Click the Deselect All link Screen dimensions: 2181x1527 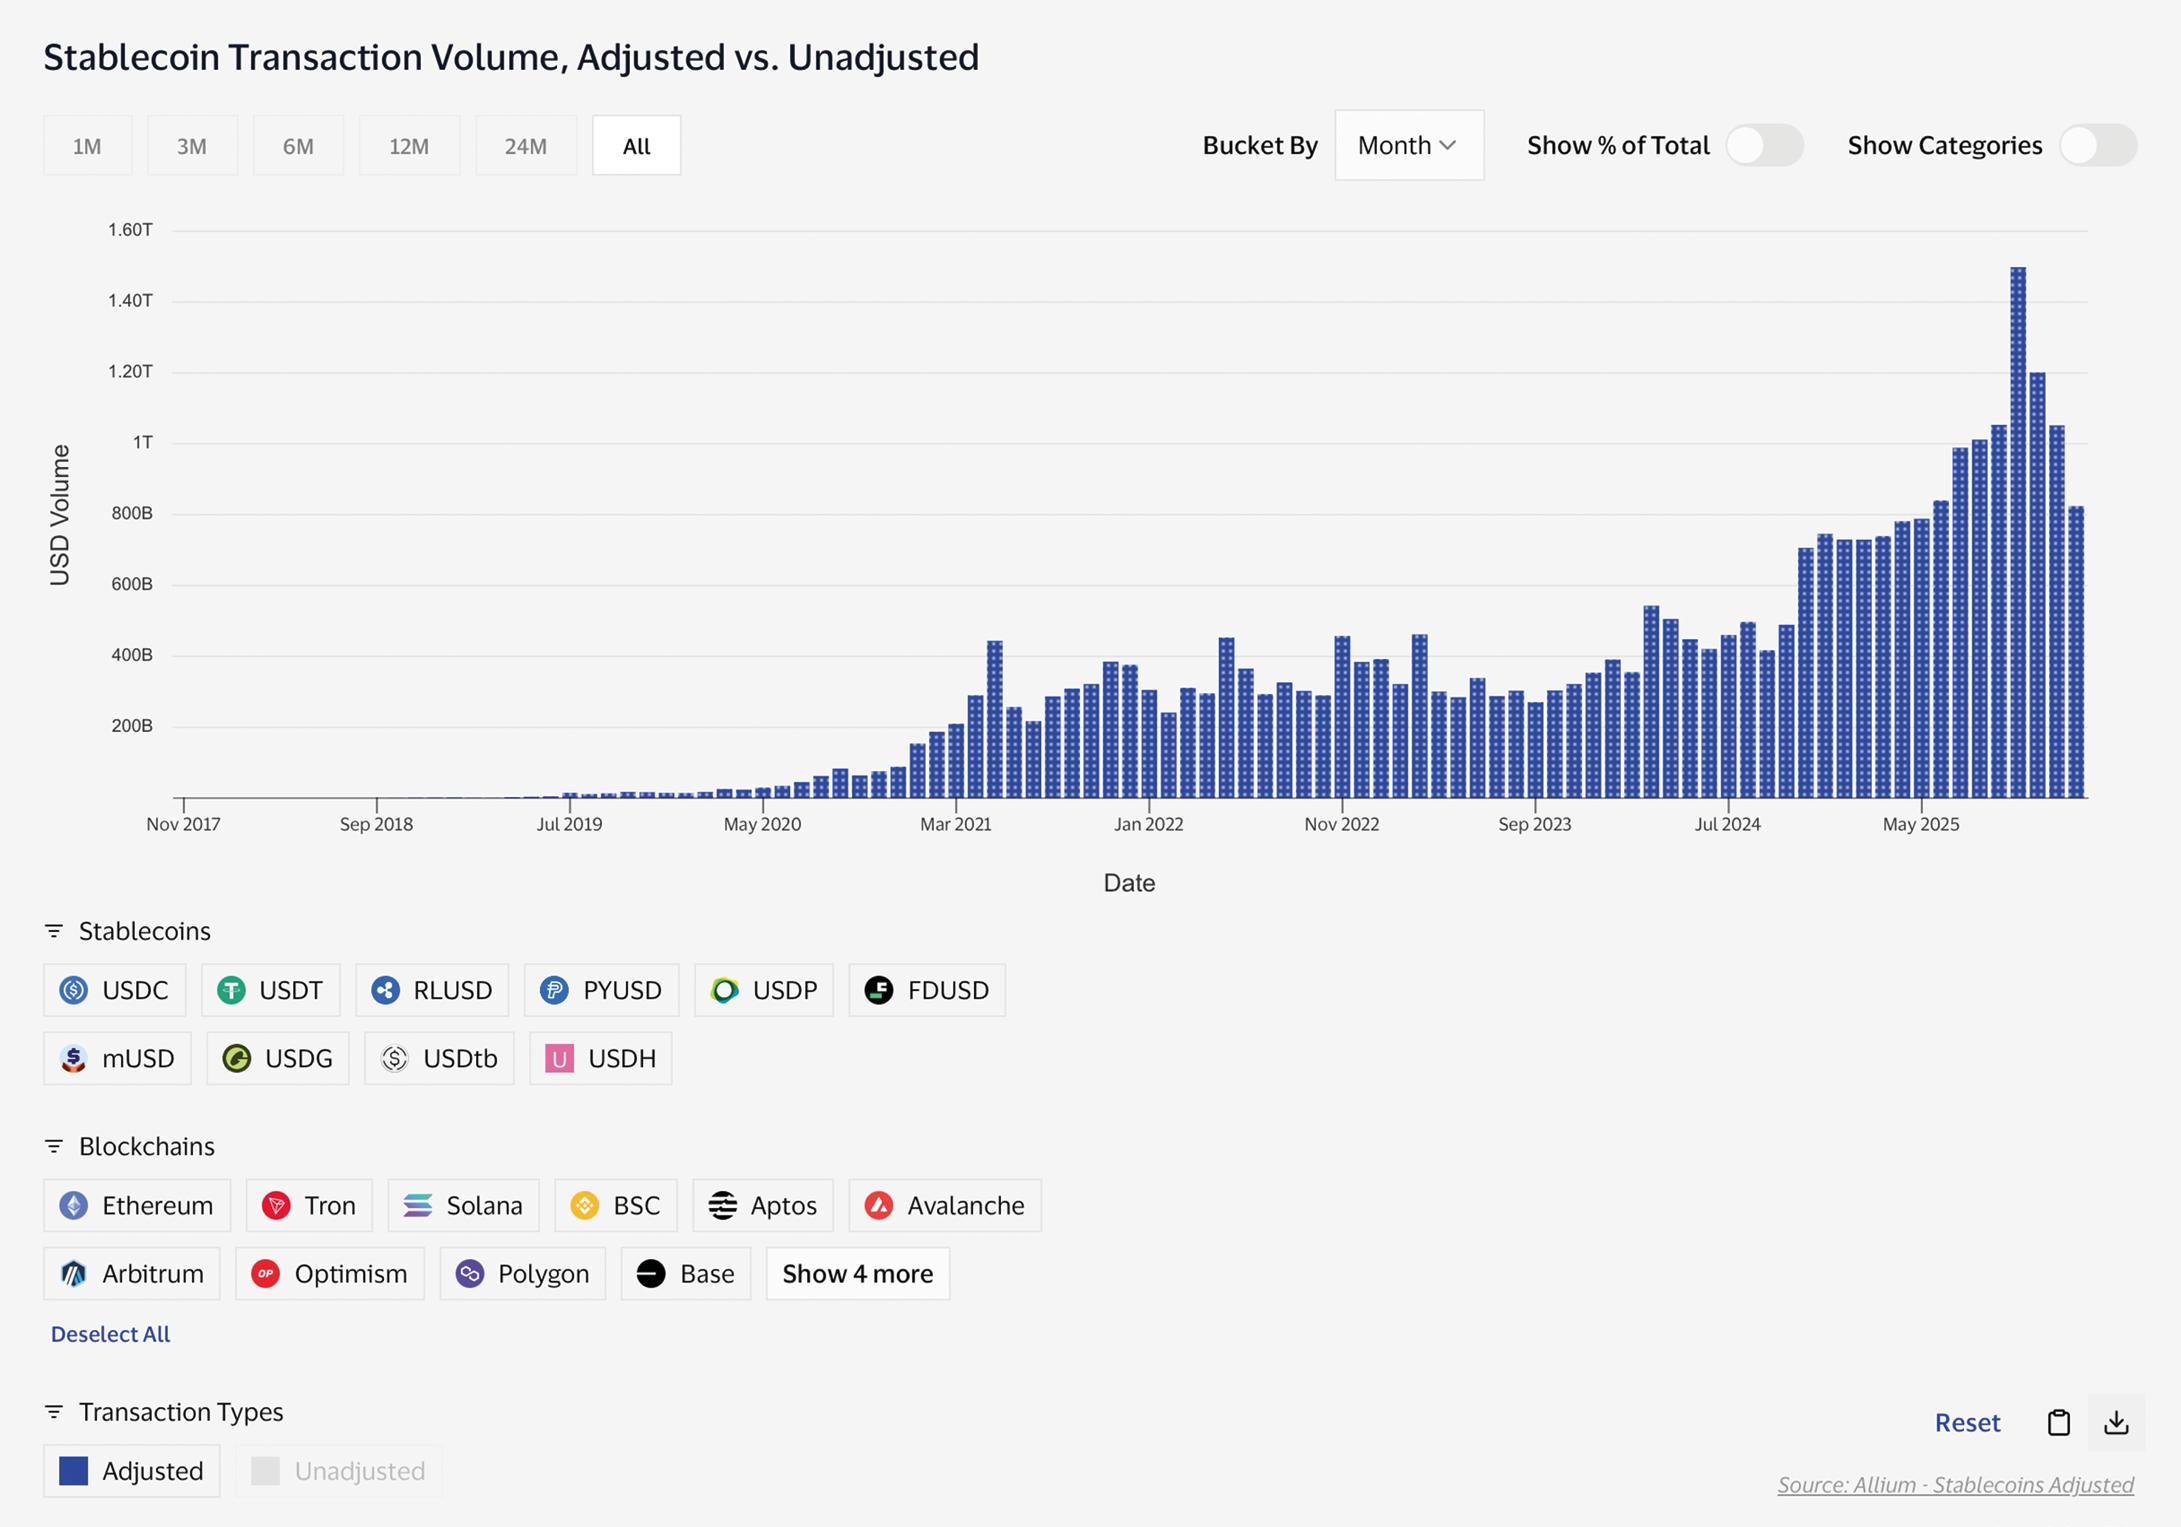coord(110,1334)
